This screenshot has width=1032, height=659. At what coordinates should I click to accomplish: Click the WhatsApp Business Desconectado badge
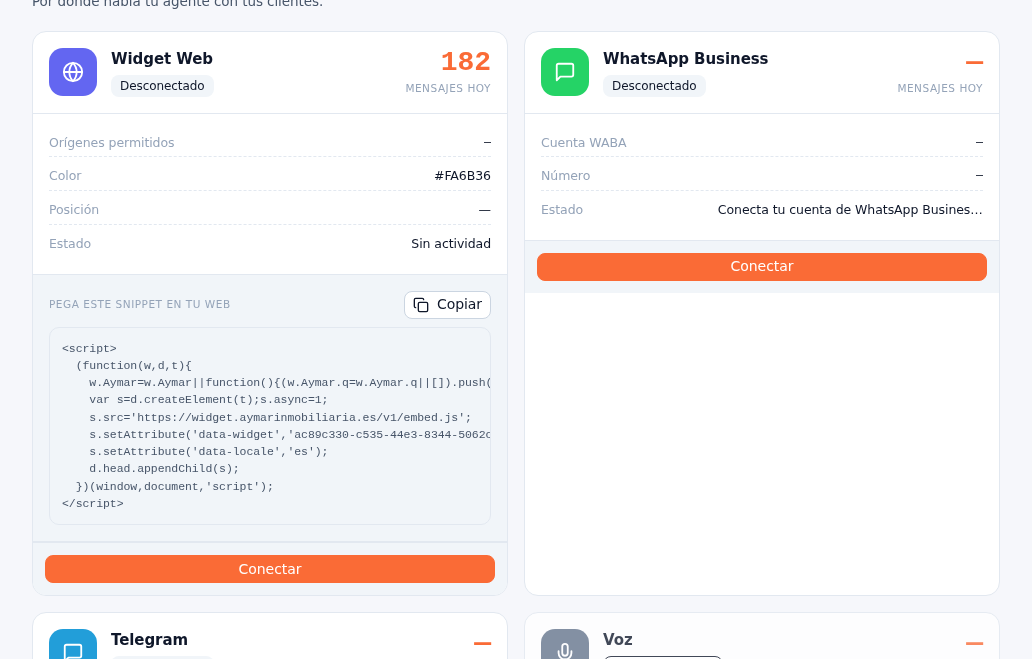(654, 86)
